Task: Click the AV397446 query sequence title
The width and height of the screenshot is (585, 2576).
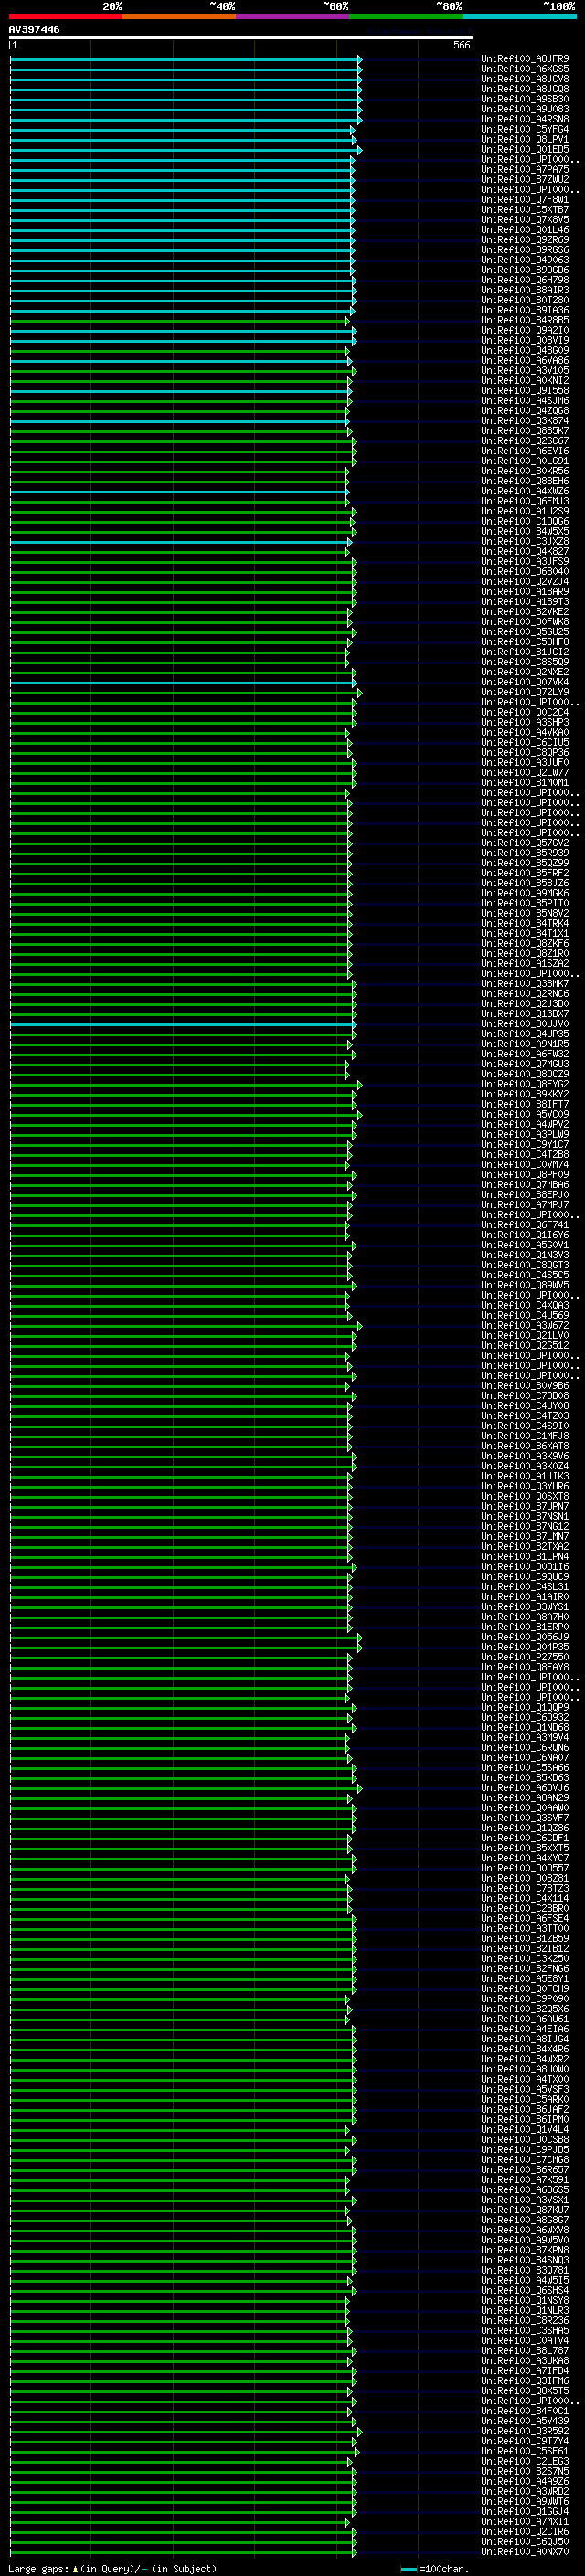Action: [x=34, y=29]
